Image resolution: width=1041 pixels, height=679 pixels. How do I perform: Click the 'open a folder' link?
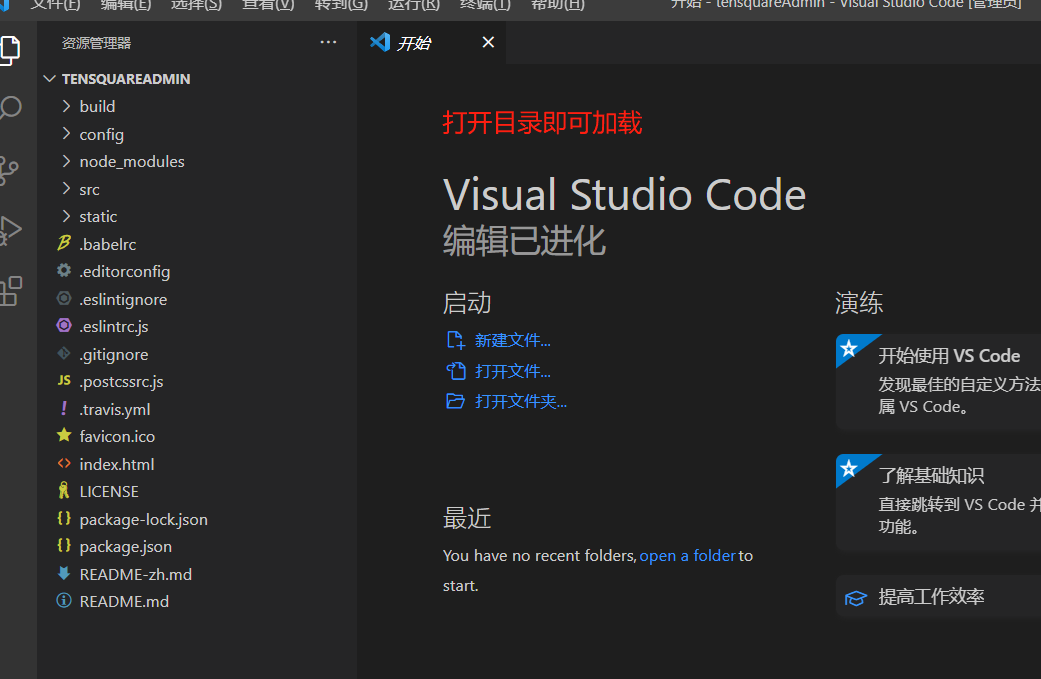coord(687,556)
